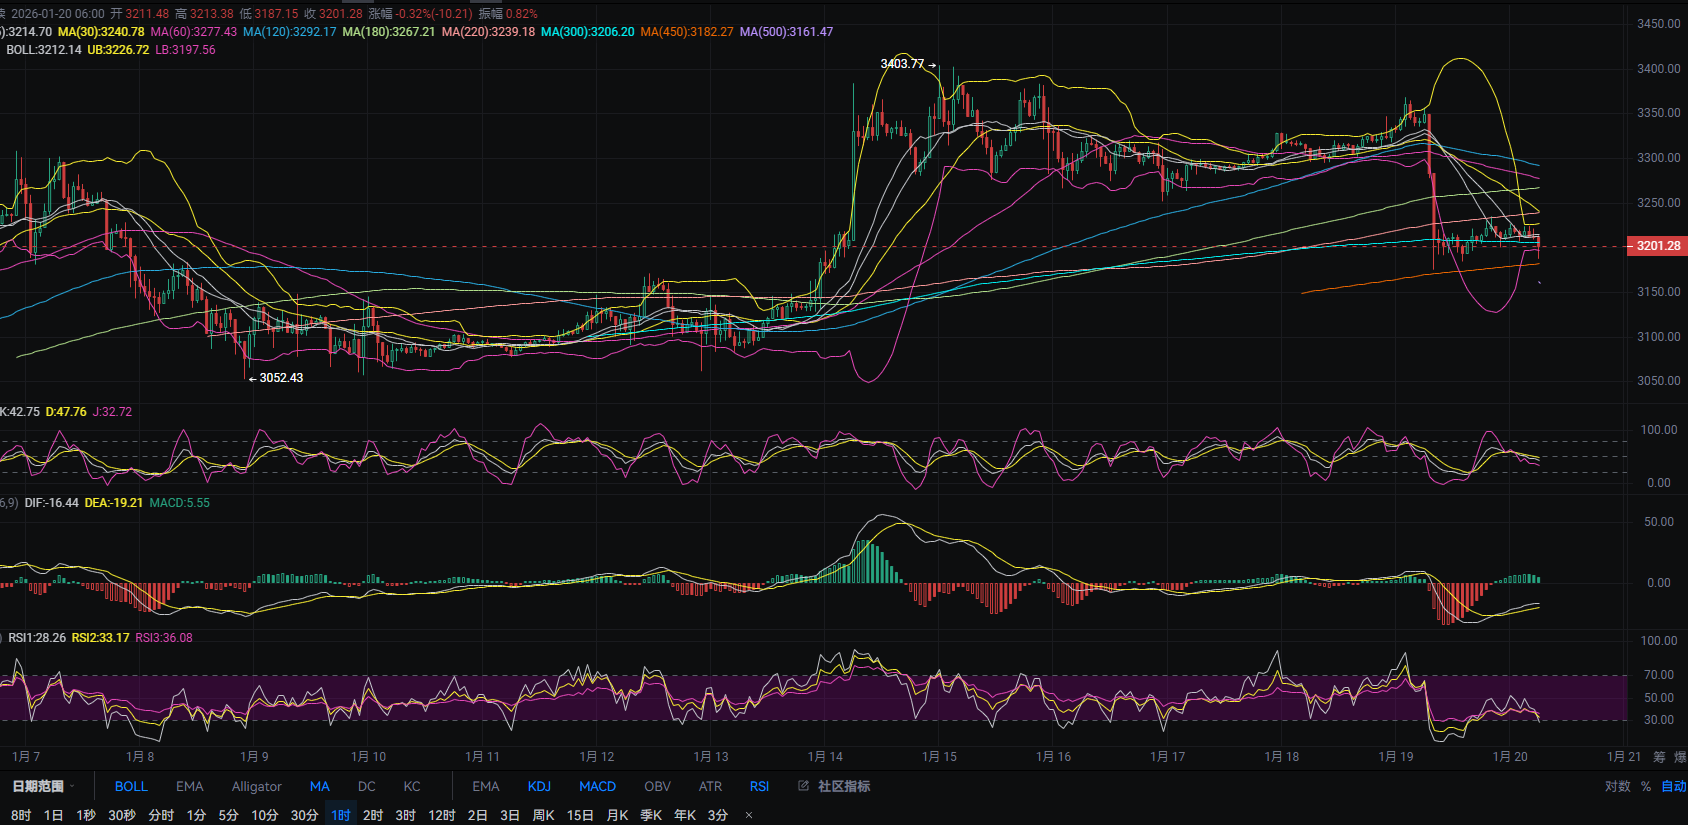Toggle the BOLL indicator

coord(131,786)
